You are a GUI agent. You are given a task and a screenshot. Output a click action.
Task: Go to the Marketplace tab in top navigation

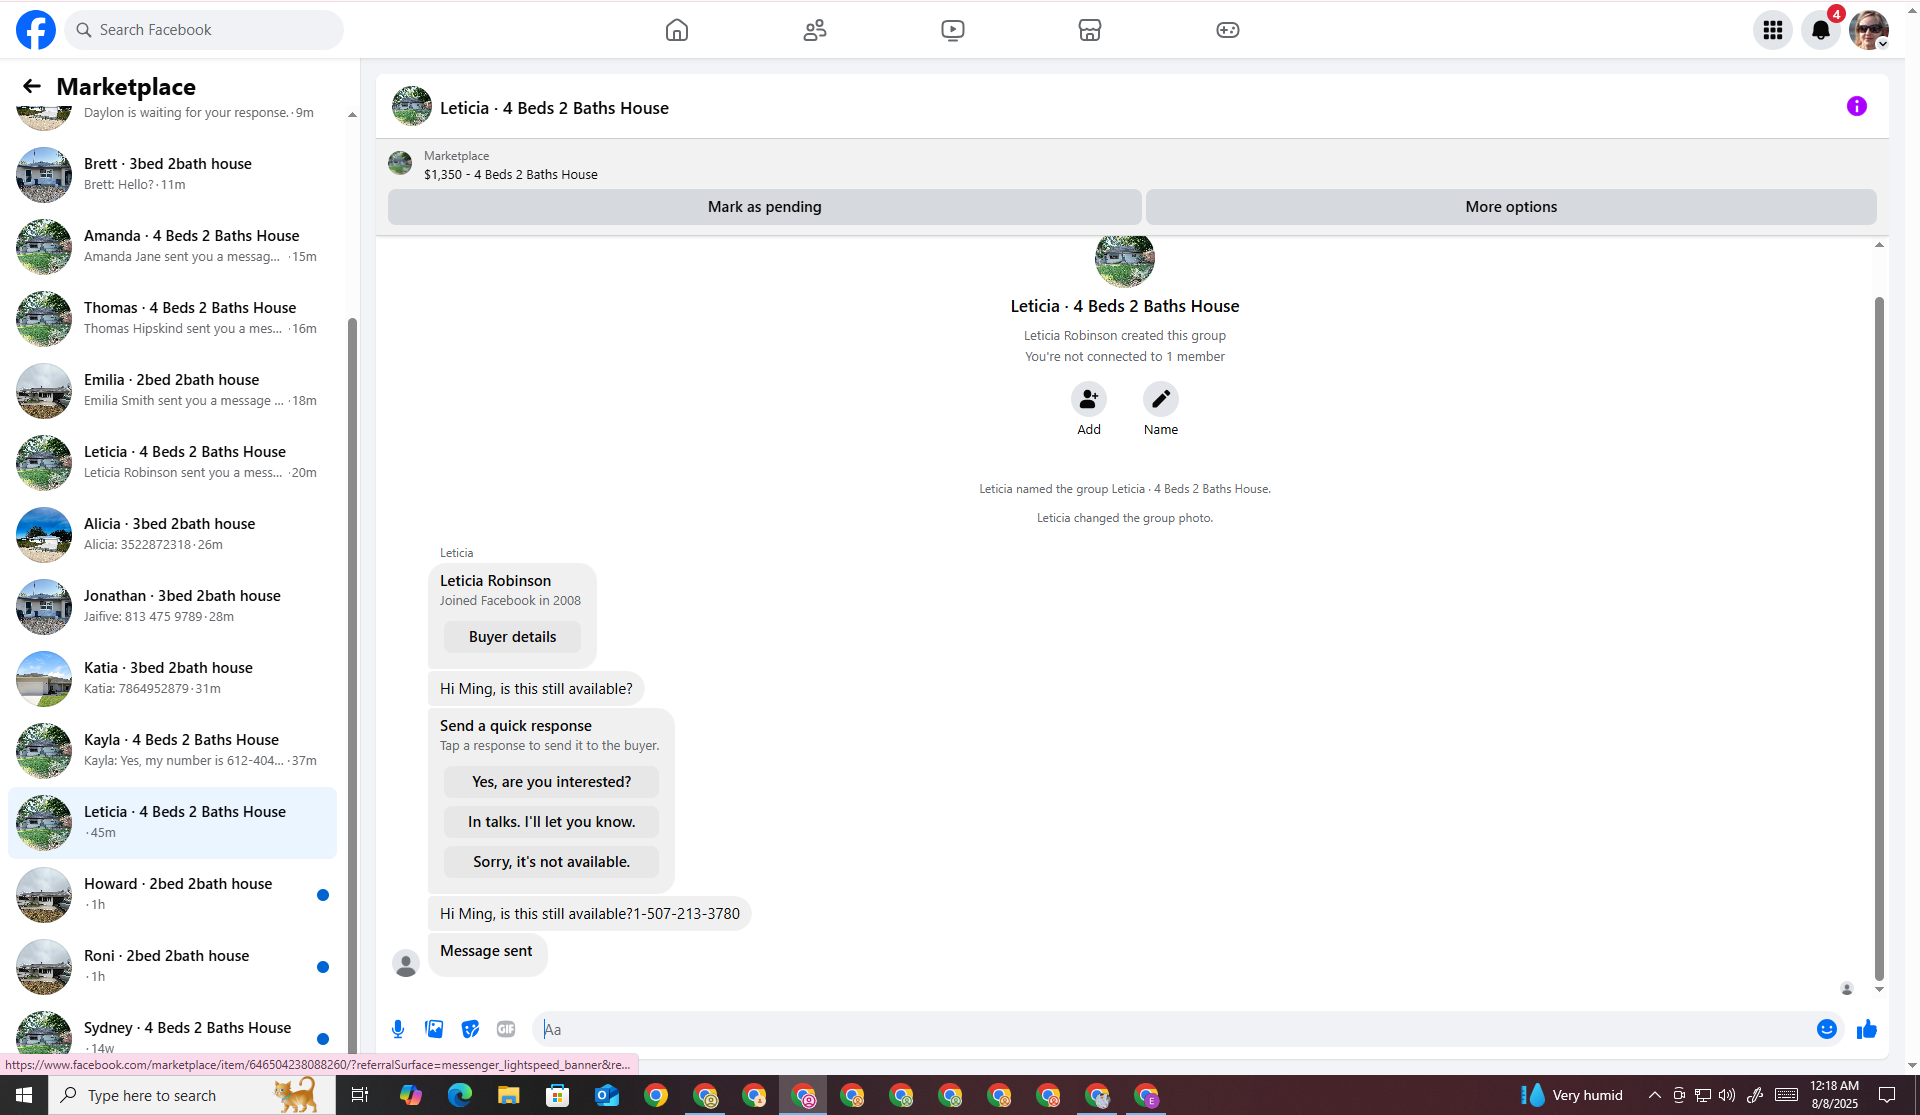pyautogui.click(x=1089, y=30)
